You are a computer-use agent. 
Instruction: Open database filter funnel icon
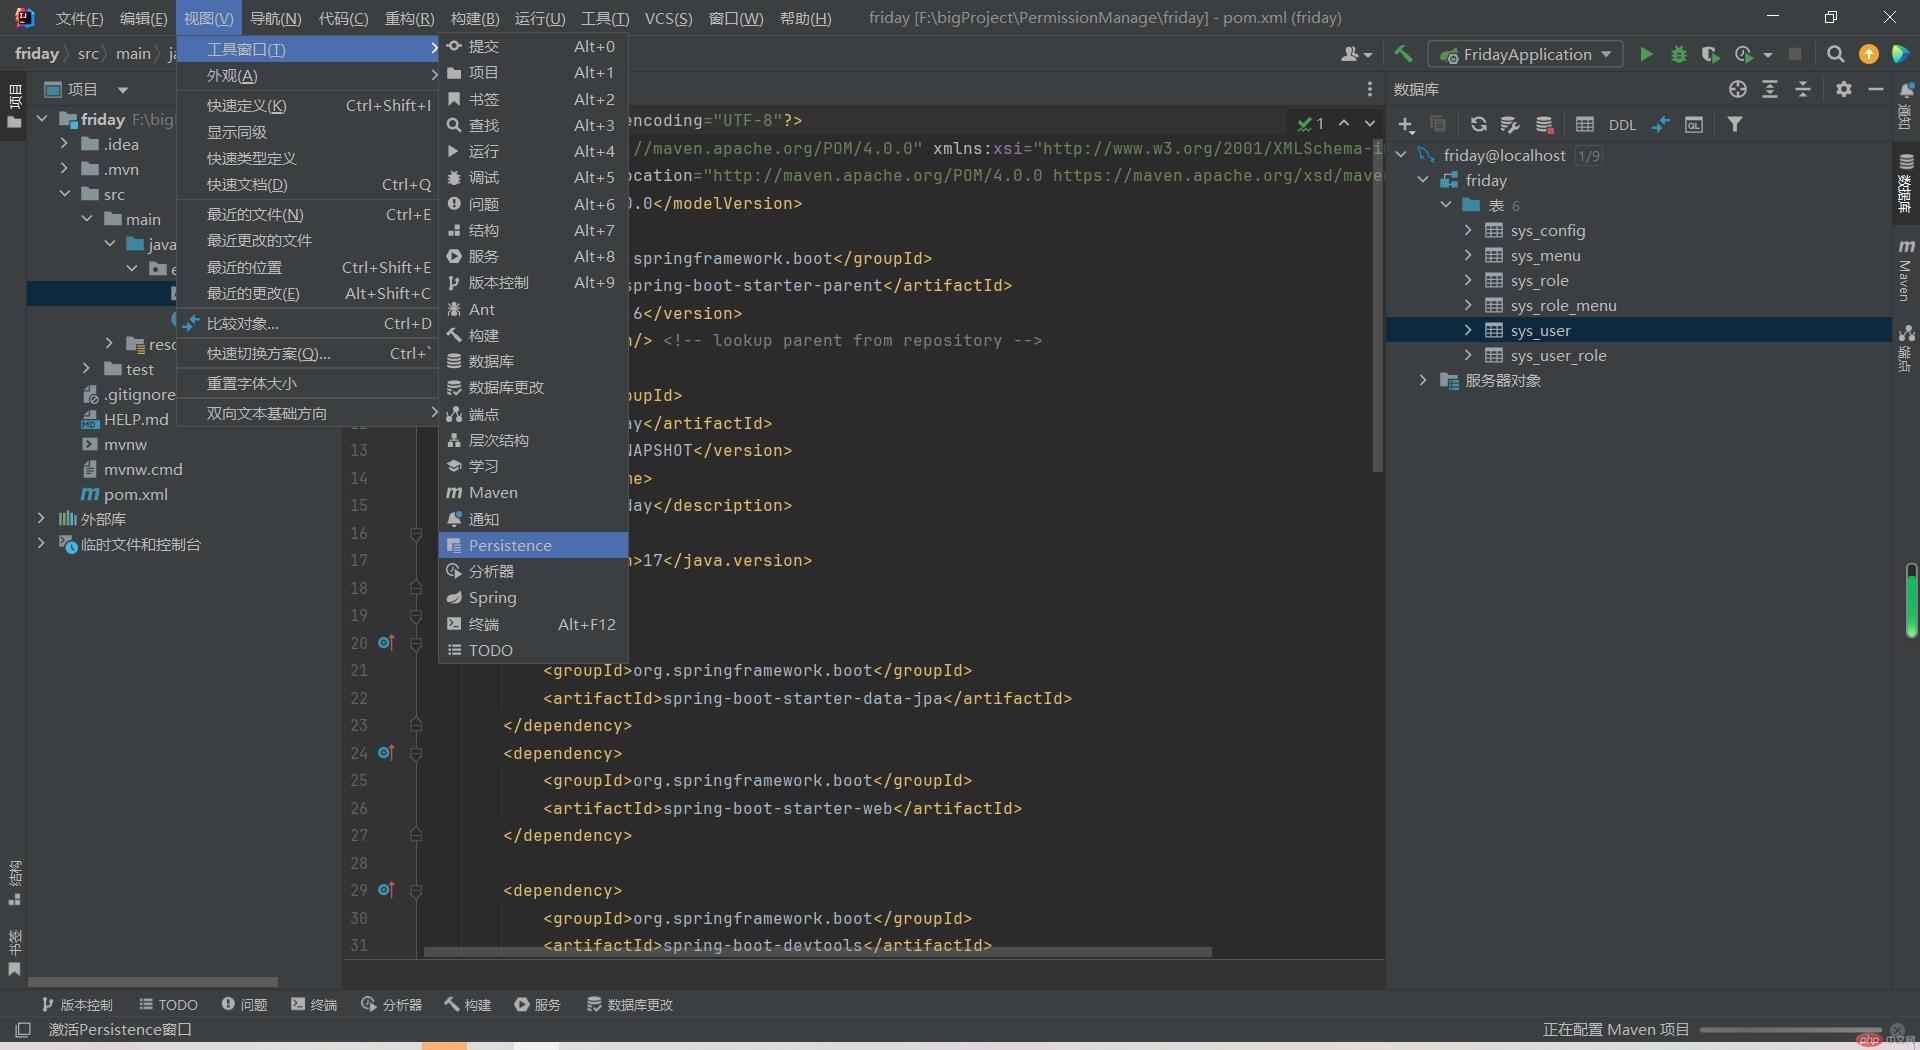[1735, 125]
